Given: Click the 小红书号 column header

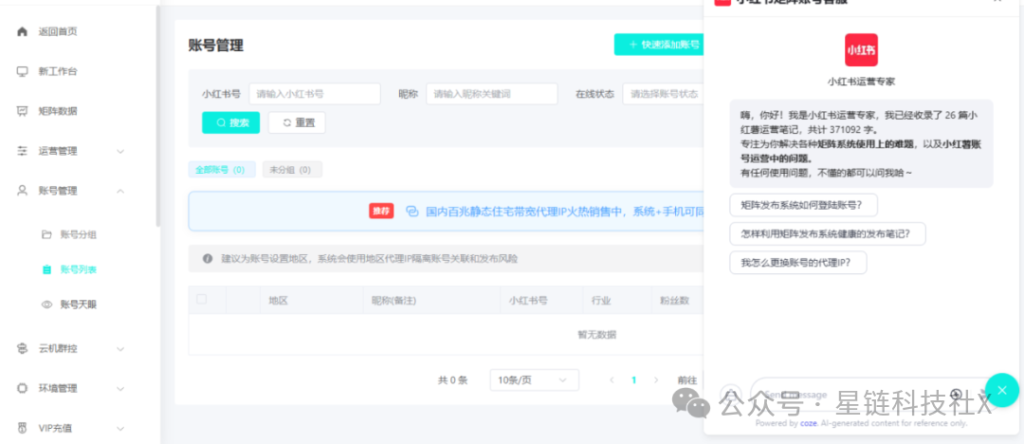Looking at the screenshot, I should (528, 300).
